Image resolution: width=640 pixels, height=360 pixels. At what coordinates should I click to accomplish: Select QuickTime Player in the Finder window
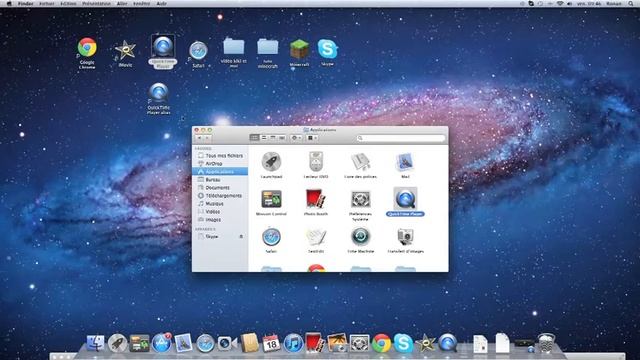tap(405, 198)
